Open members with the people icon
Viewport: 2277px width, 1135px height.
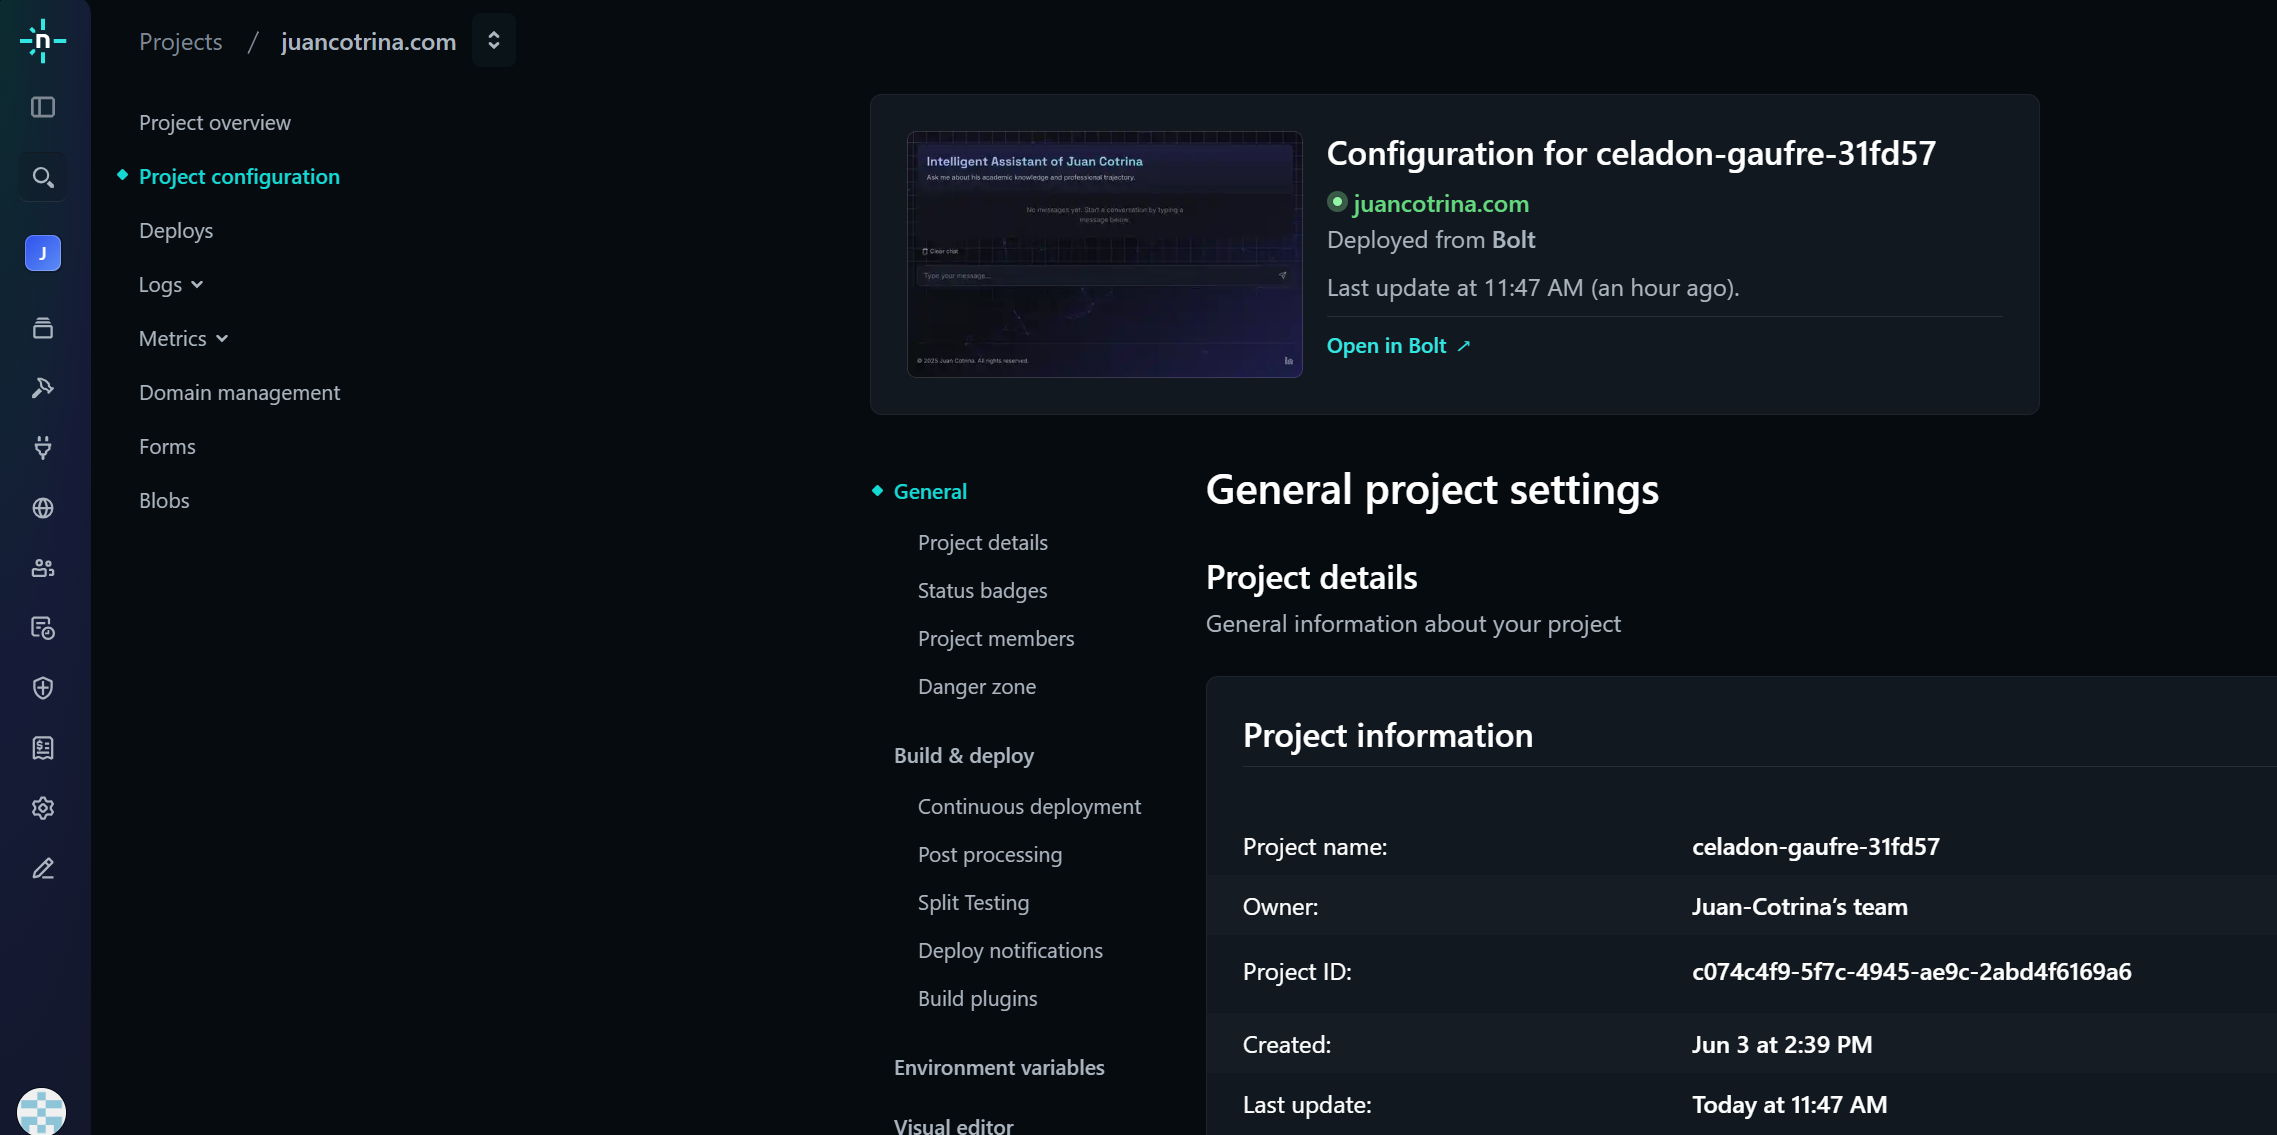pos(42,568)
